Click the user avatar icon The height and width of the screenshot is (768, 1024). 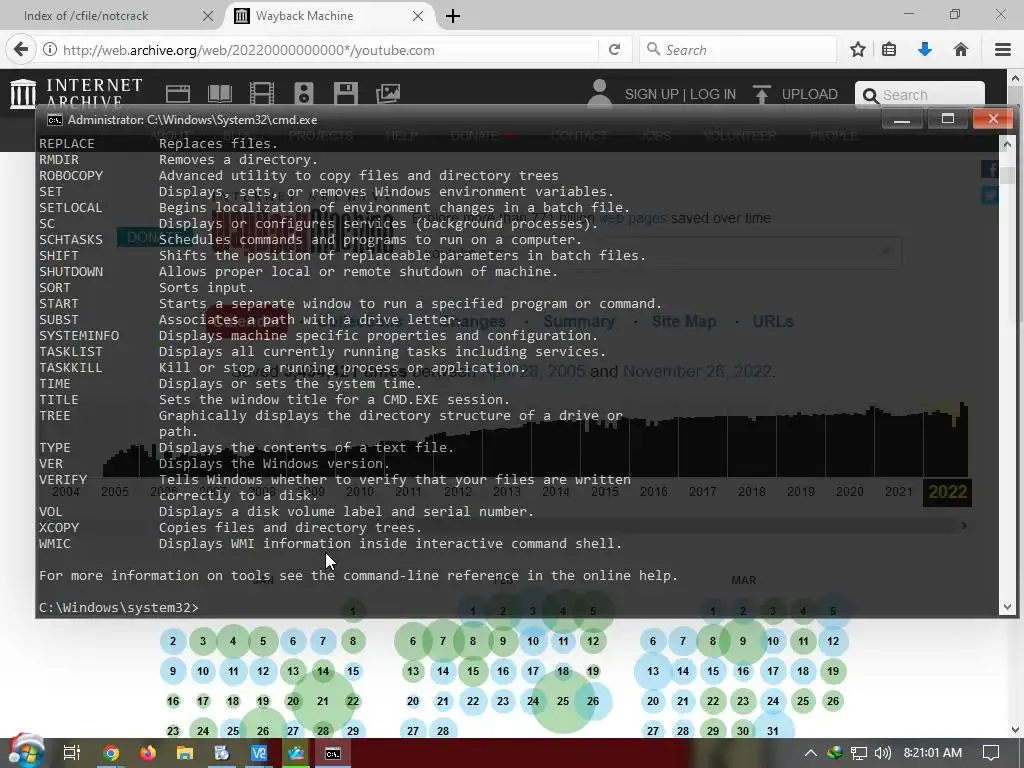[x=600, y=92]
